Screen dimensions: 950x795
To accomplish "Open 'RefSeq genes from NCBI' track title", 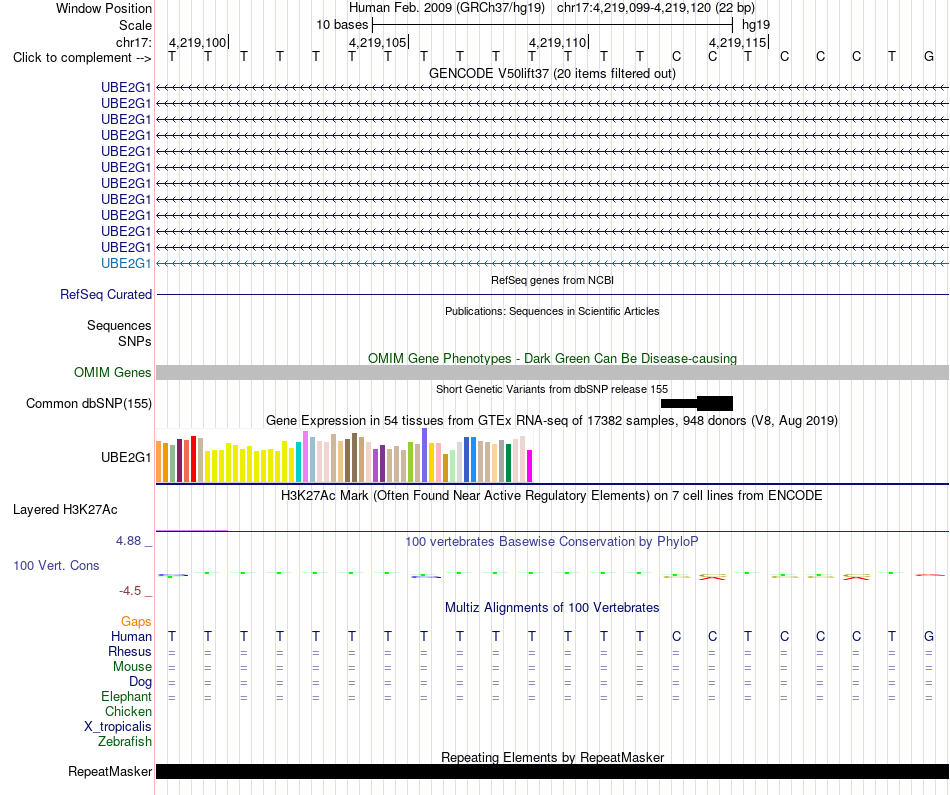I will click(x=552, y=280).
